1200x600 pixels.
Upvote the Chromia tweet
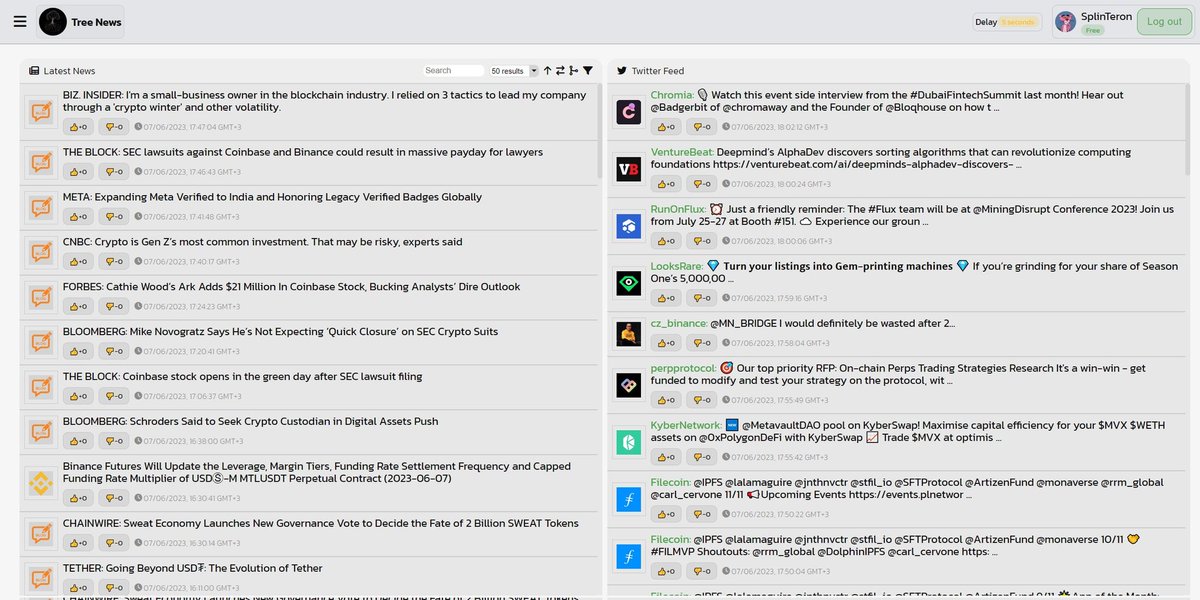pyautogui.click(x=666, y=127)
